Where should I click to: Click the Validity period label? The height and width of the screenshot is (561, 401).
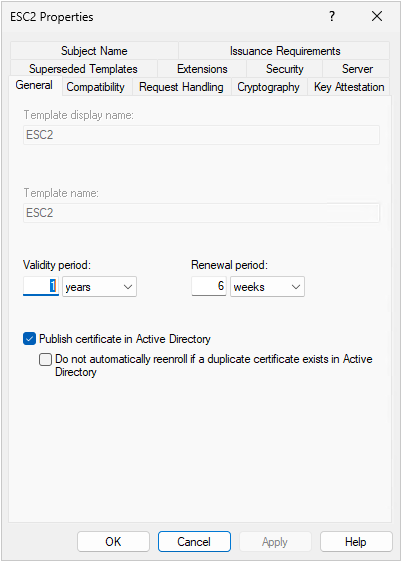57,265
